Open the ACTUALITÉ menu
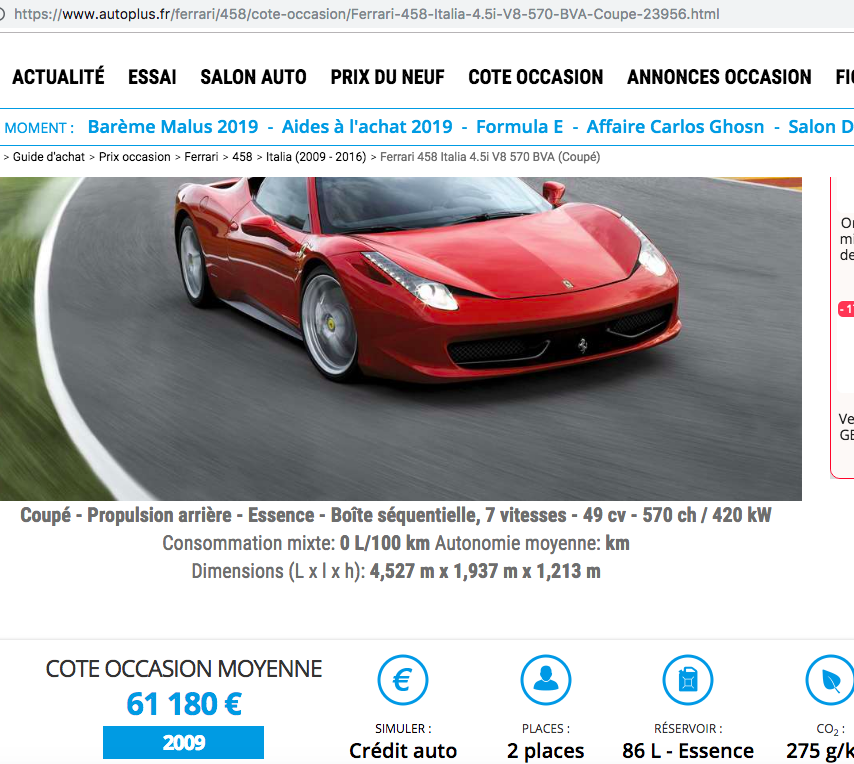This screenshot has width=854, height=764. pyautogui.click(x=58, y=77)
